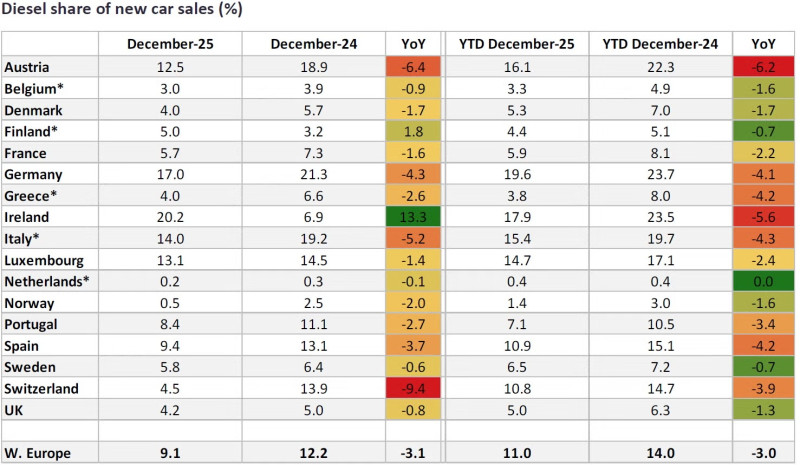Click Austria's red -6.2 YTD YoY cell
The height and width of the screenshot is (465, 800).
tap(765, 66)
